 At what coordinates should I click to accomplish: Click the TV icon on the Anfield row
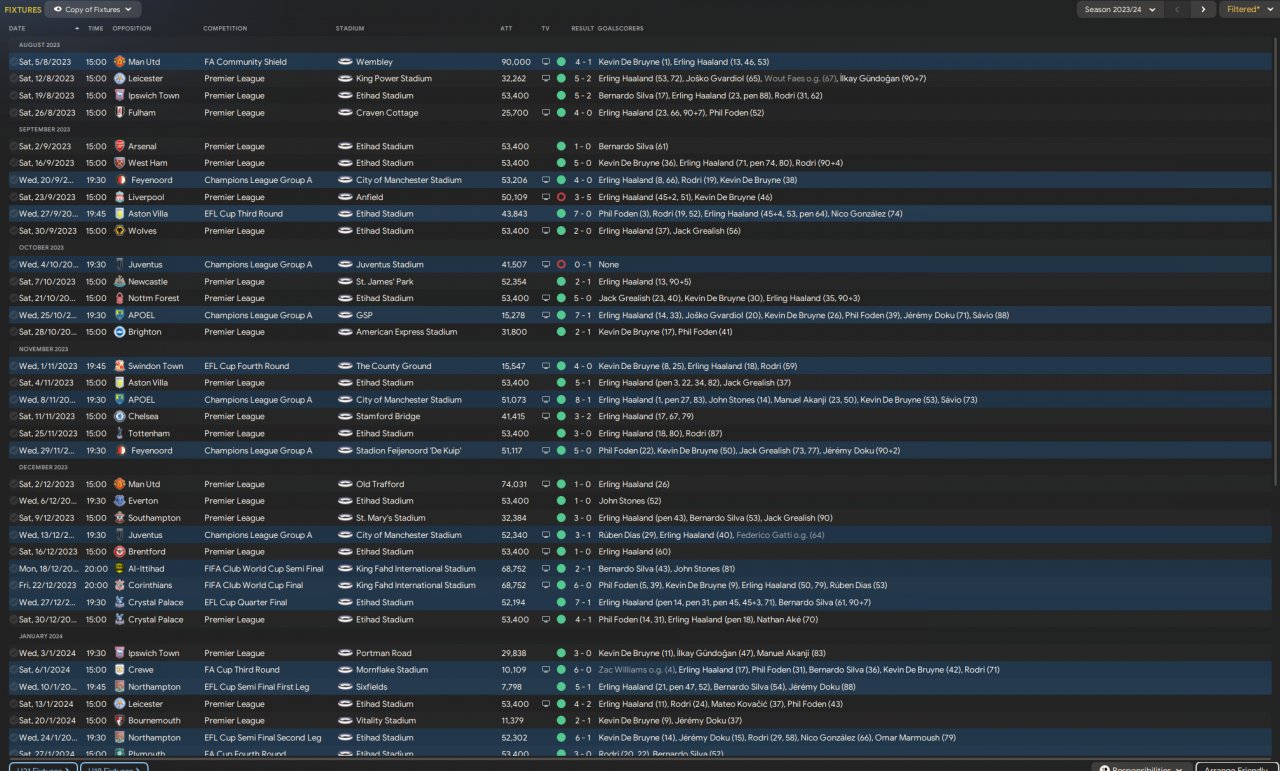(x=546, y=197)
